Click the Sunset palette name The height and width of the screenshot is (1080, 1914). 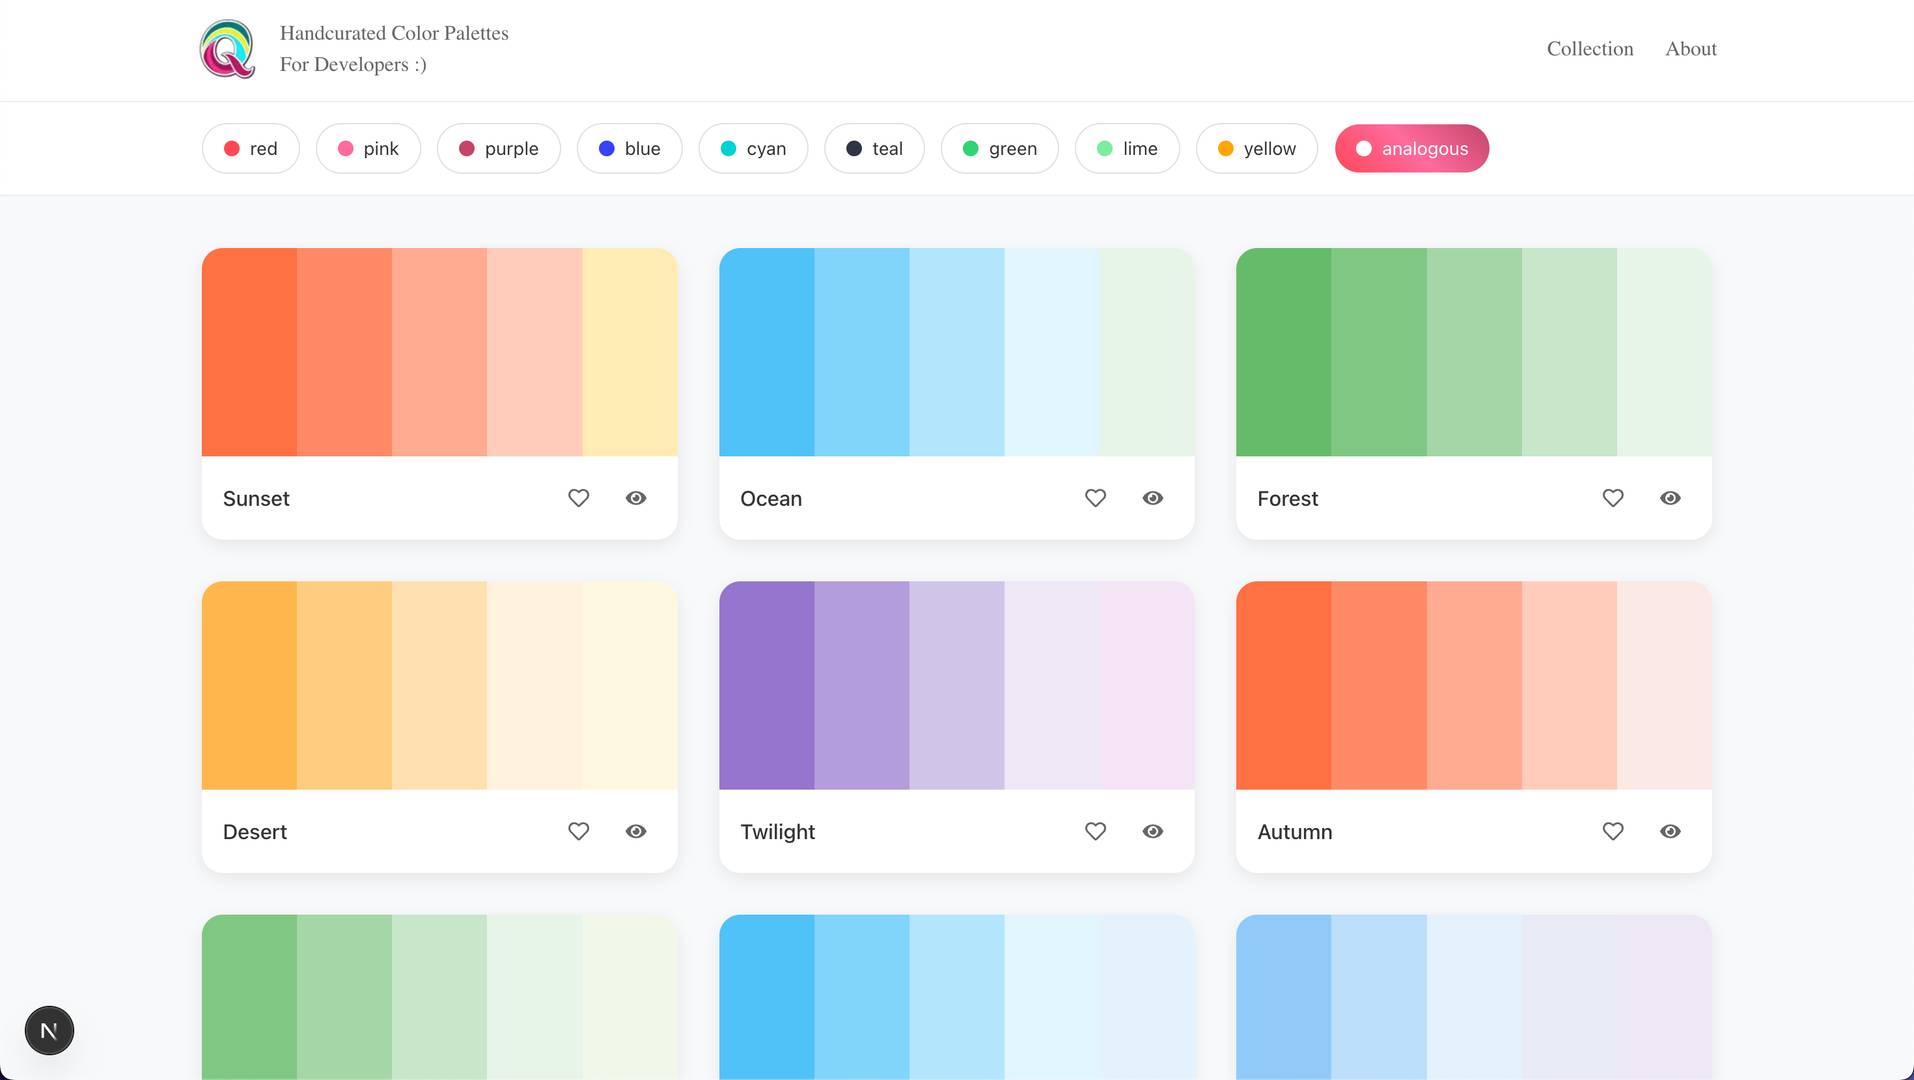(256, 498)
